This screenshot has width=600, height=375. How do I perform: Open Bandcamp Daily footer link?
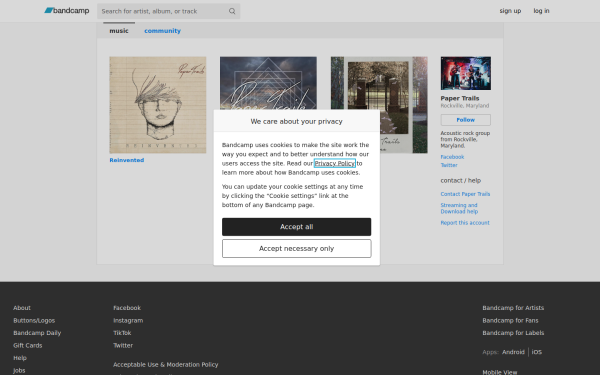coord(37,333)
